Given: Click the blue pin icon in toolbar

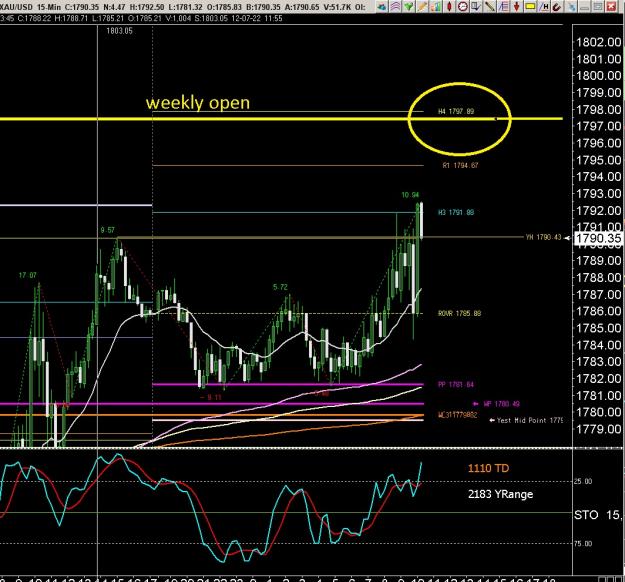Looking at the screenshot, I should (x=571, y=6).
